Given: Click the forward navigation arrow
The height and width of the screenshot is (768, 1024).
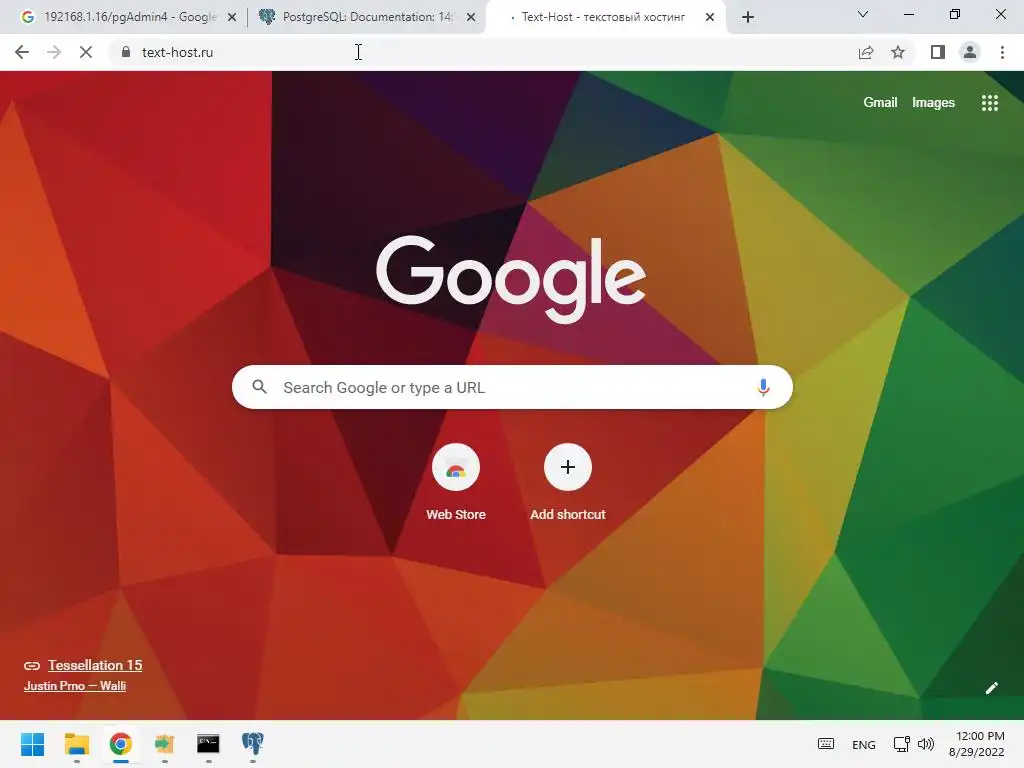Looking at the screenshot, I should (x=54, y=52).
